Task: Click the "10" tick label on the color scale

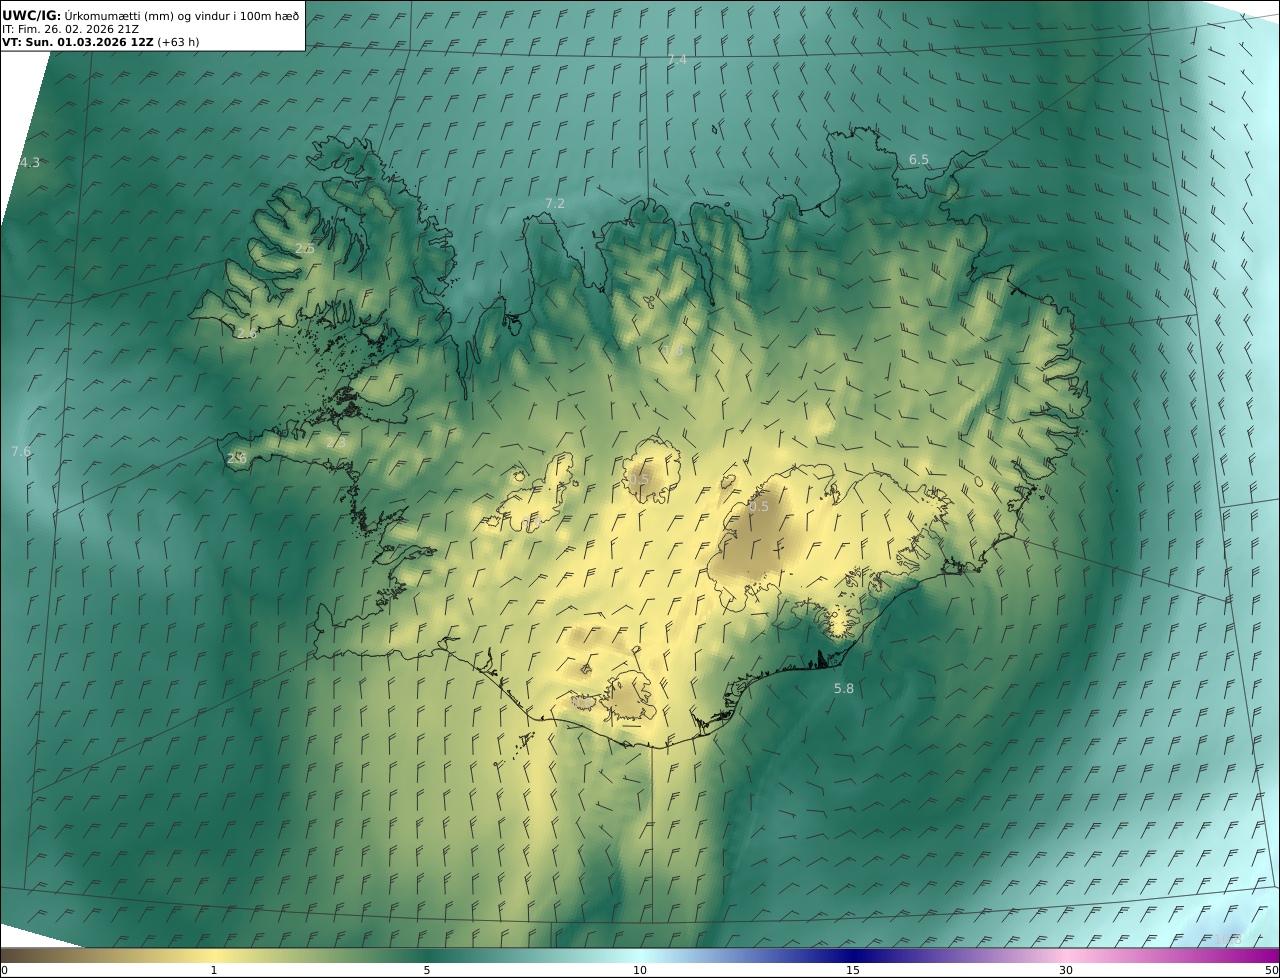Action: pyautogui.click(x=640, y=970)
